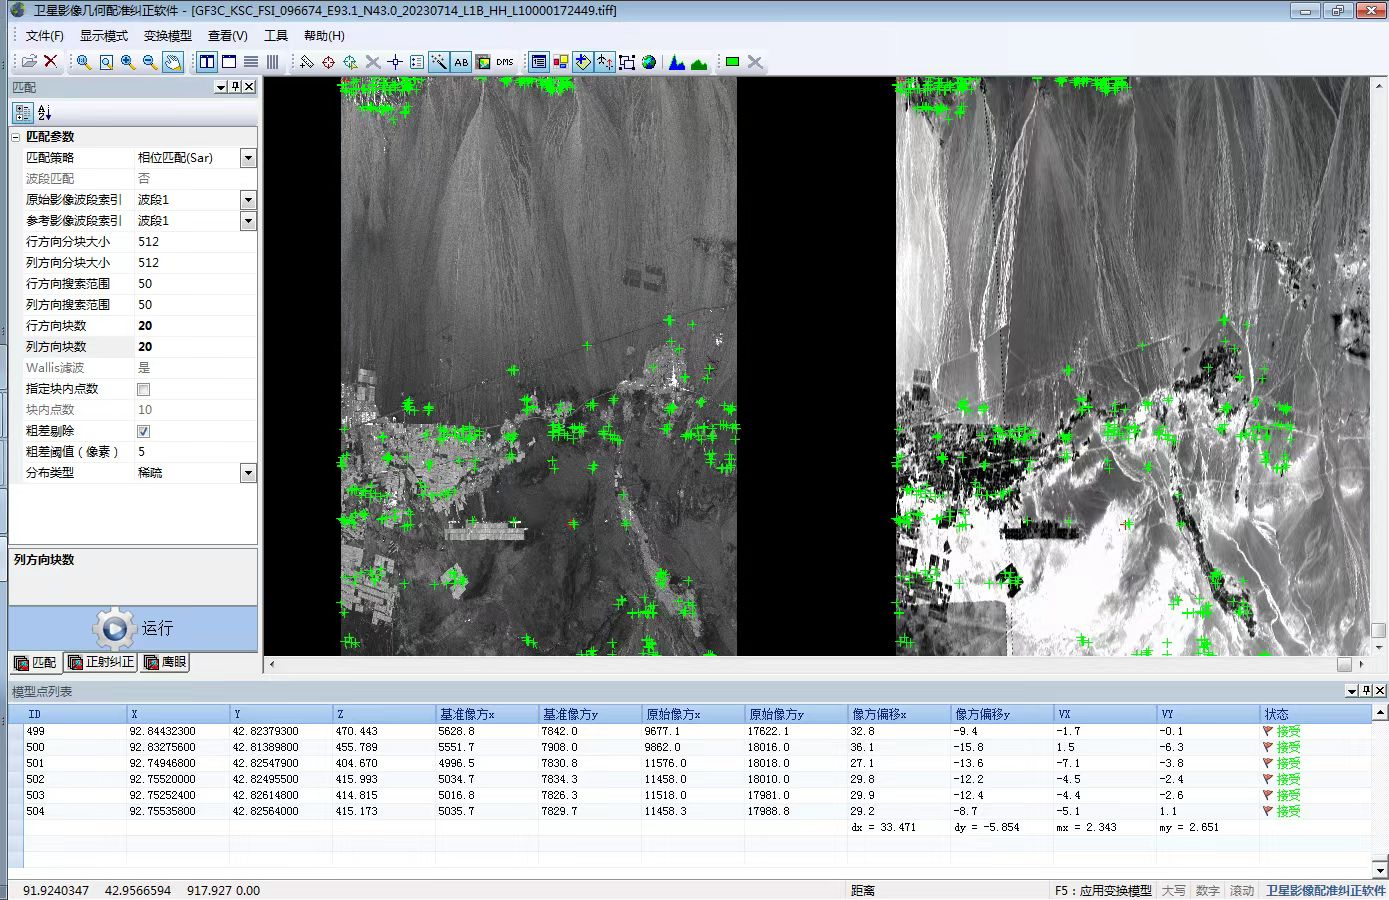Uncheck the 粗差剔除 checkbox

pos(144,431)
